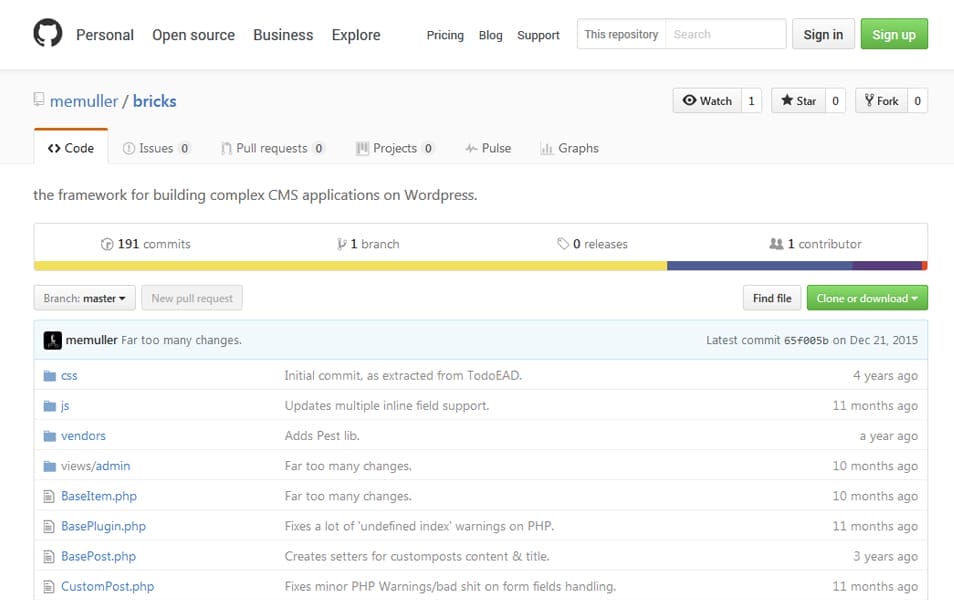954x600 pixels.
Task: Open the memuller owner link in the title
Action: point(84,101)
